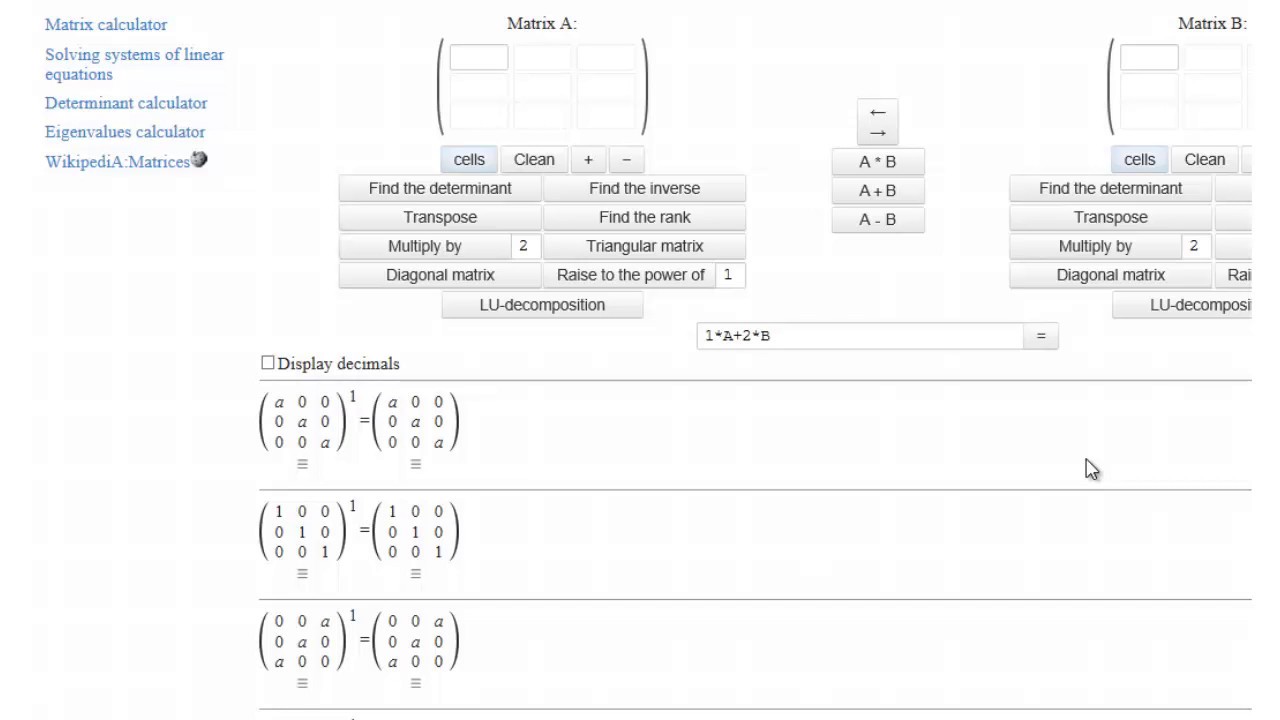Go to Eigenvalues calculator link
The image size is (1280, 720).
point(125,132)
